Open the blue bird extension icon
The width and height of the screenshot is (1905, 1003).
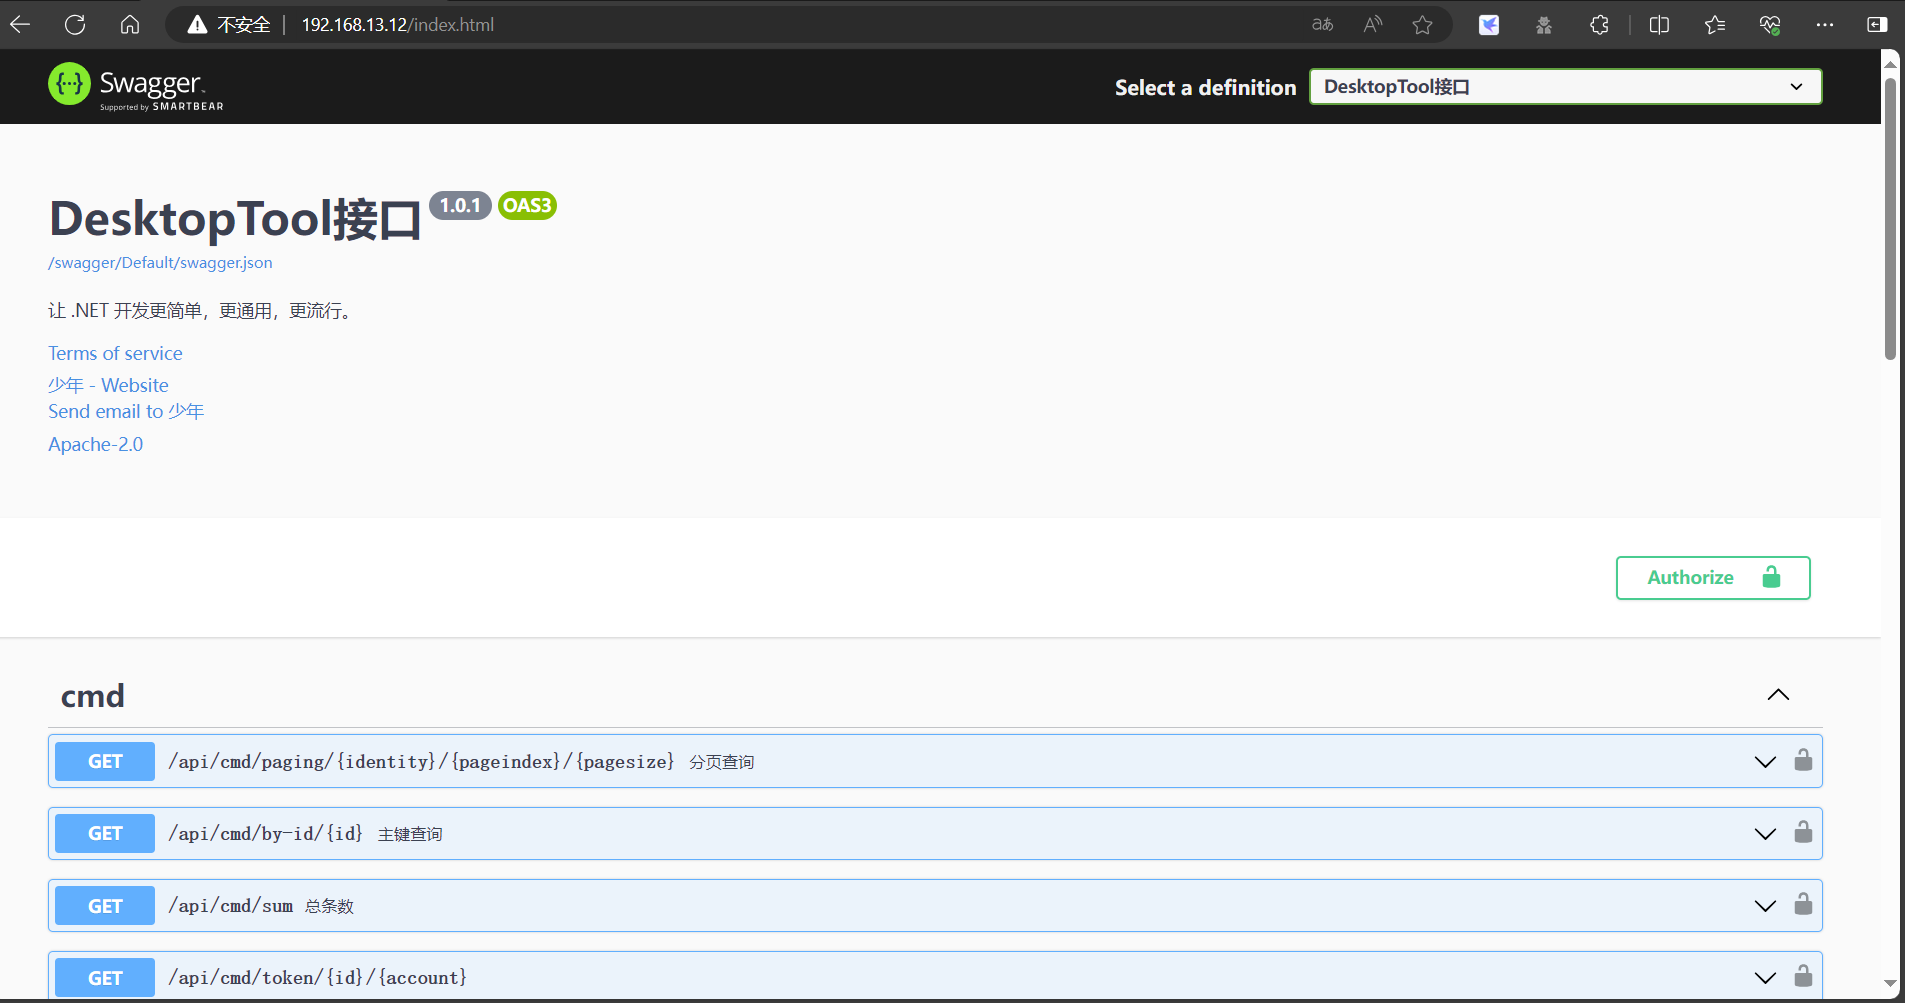[x=1489, y=25]
